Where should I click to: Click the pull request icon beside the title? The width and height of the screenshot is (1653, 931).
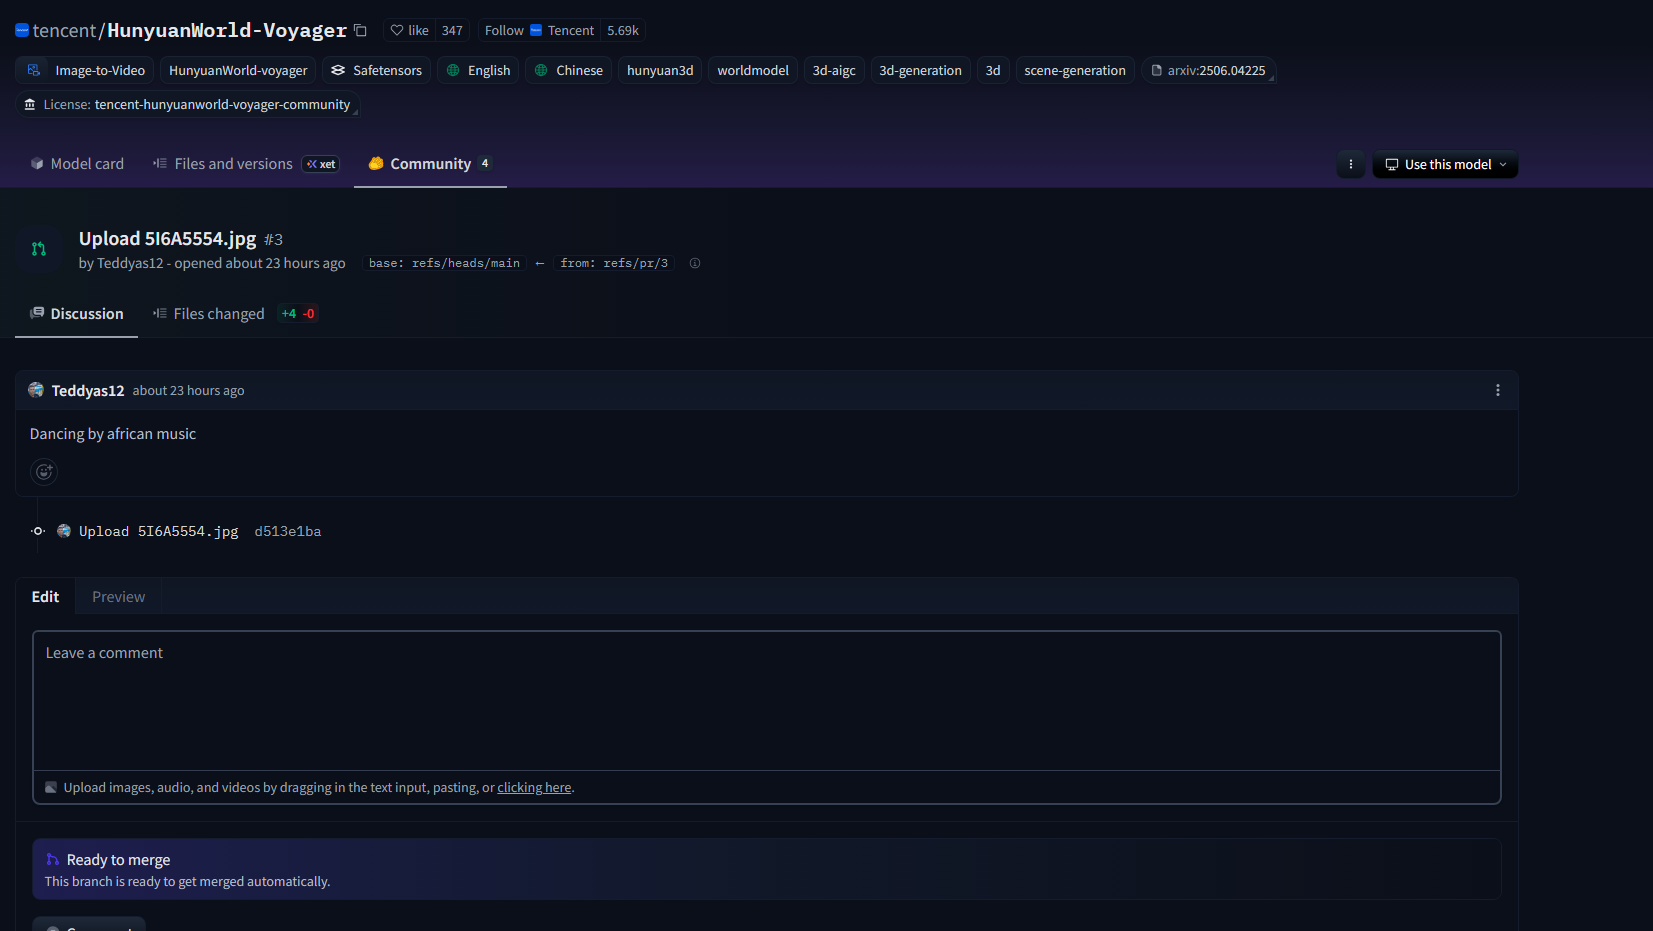click(39, 249)
